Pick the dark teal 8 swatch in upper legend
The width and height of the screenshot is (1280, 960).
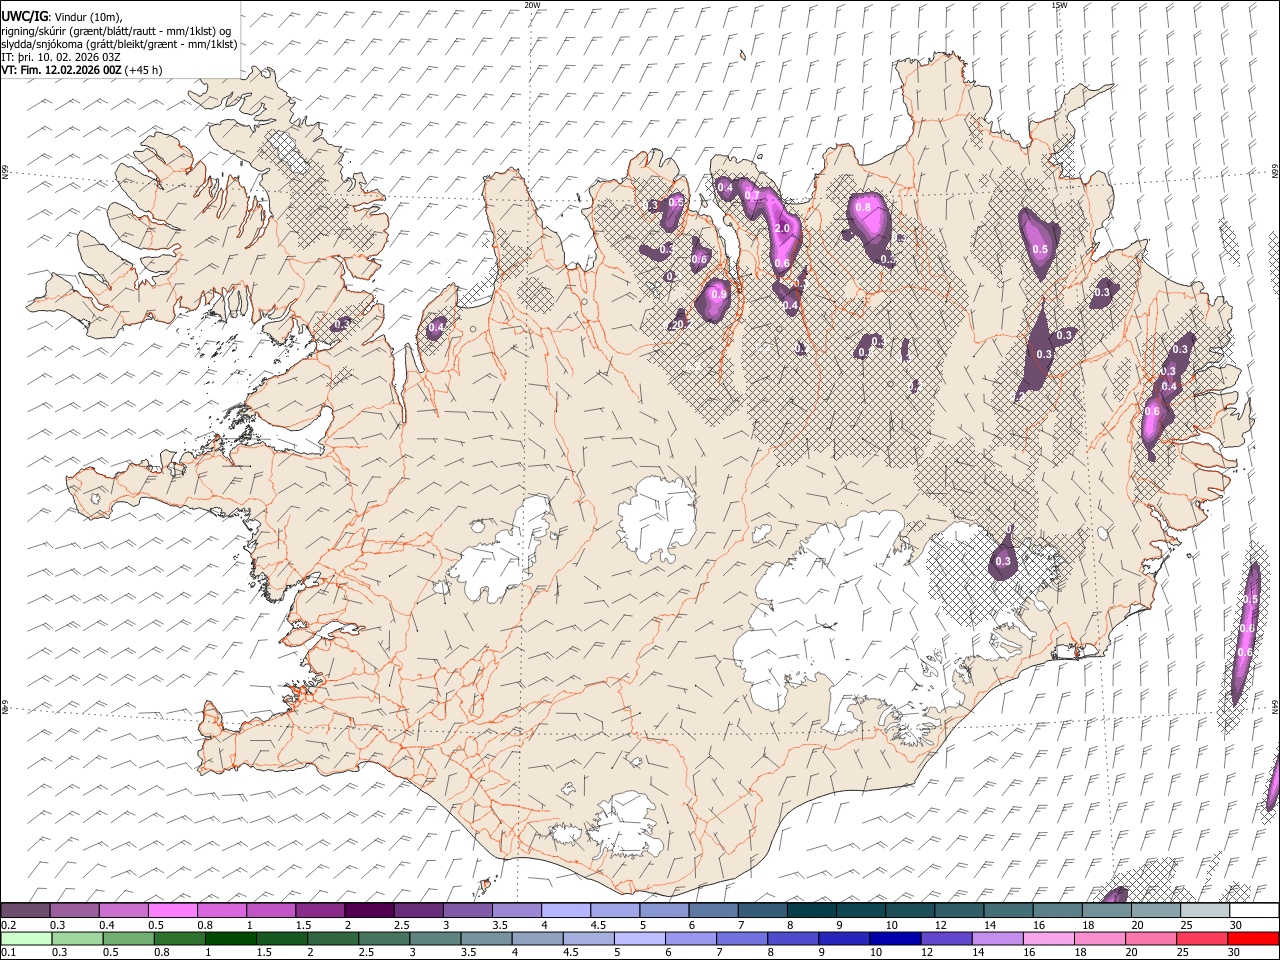811,911
